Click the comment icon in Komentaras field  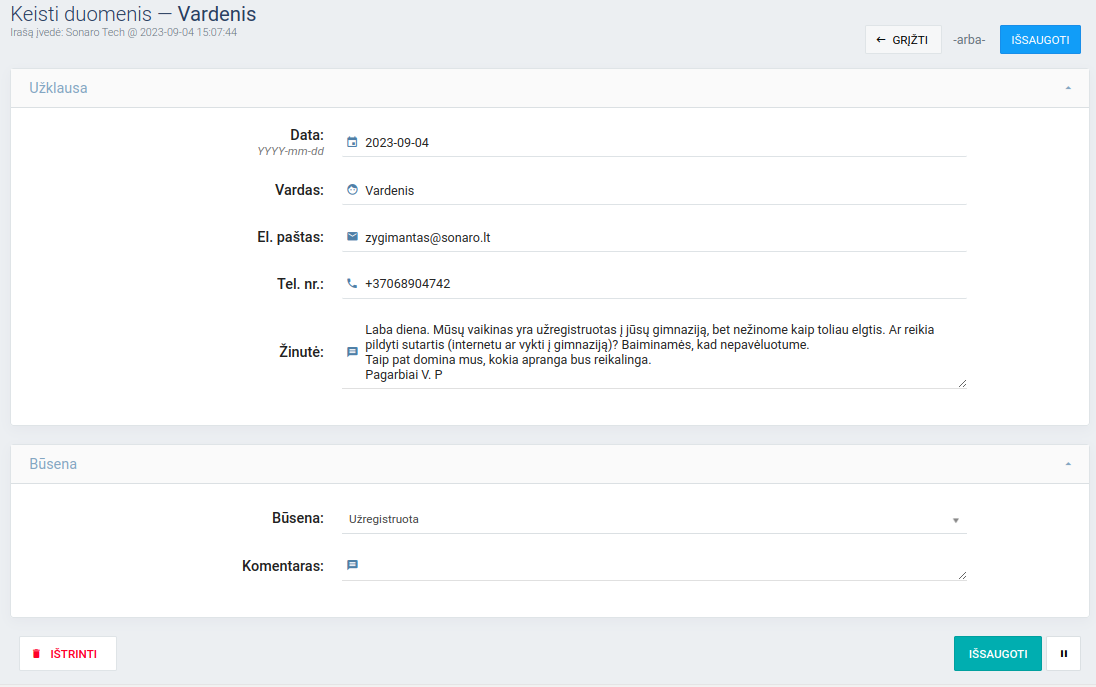pos(352,565)
